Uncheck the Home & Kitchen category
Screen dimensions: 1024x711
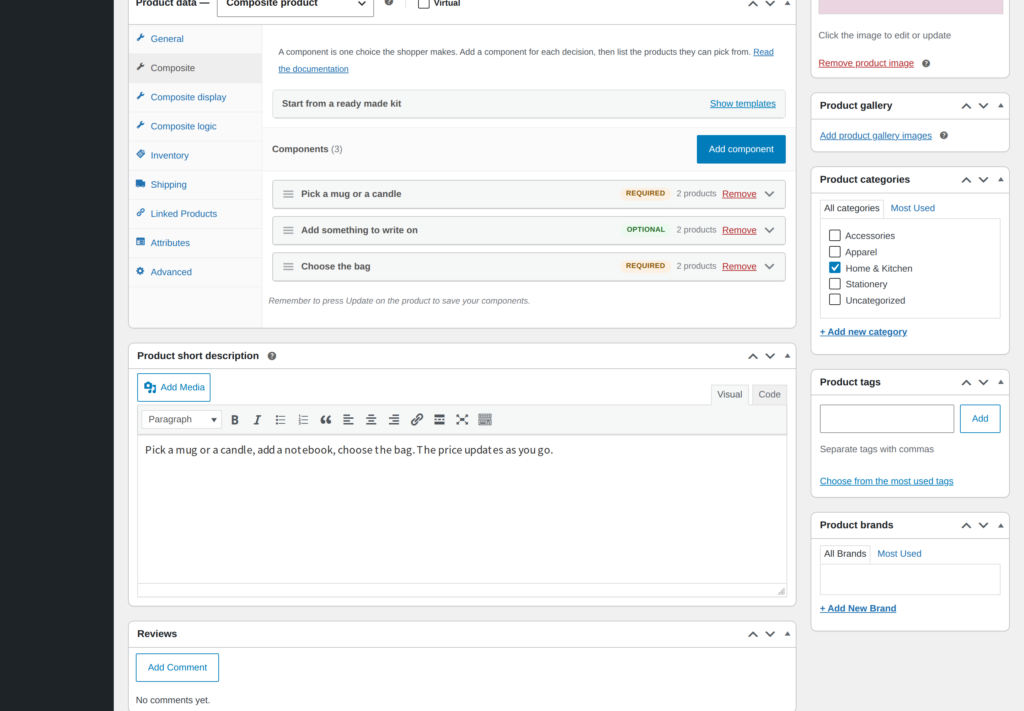pyautogui.click(x=835, y=268)
